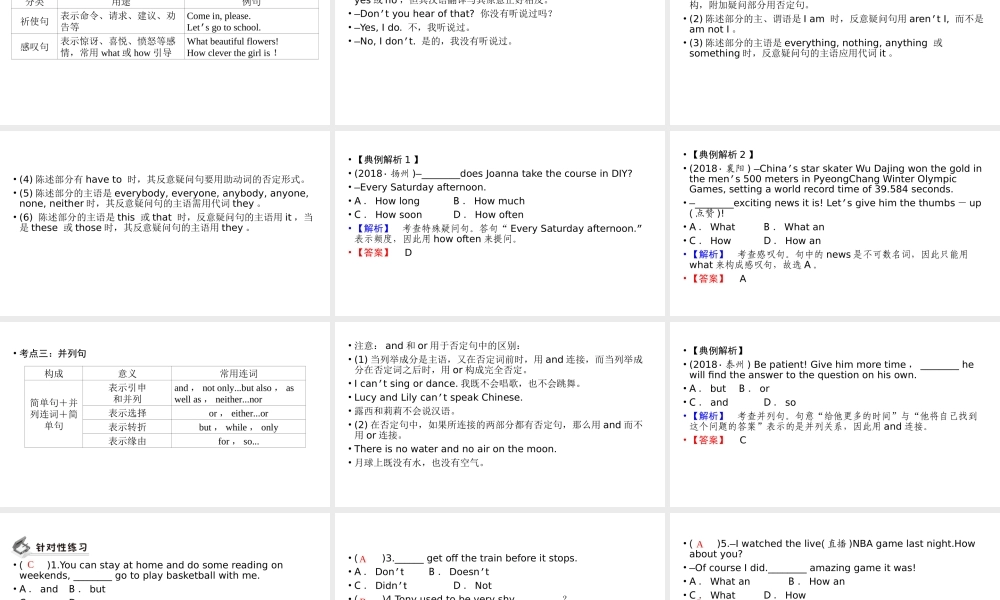Click the sentence 'I can't sing or dance.'
Image resolution: width=1000 pixels, height=600 pixels.
point(467,384)
